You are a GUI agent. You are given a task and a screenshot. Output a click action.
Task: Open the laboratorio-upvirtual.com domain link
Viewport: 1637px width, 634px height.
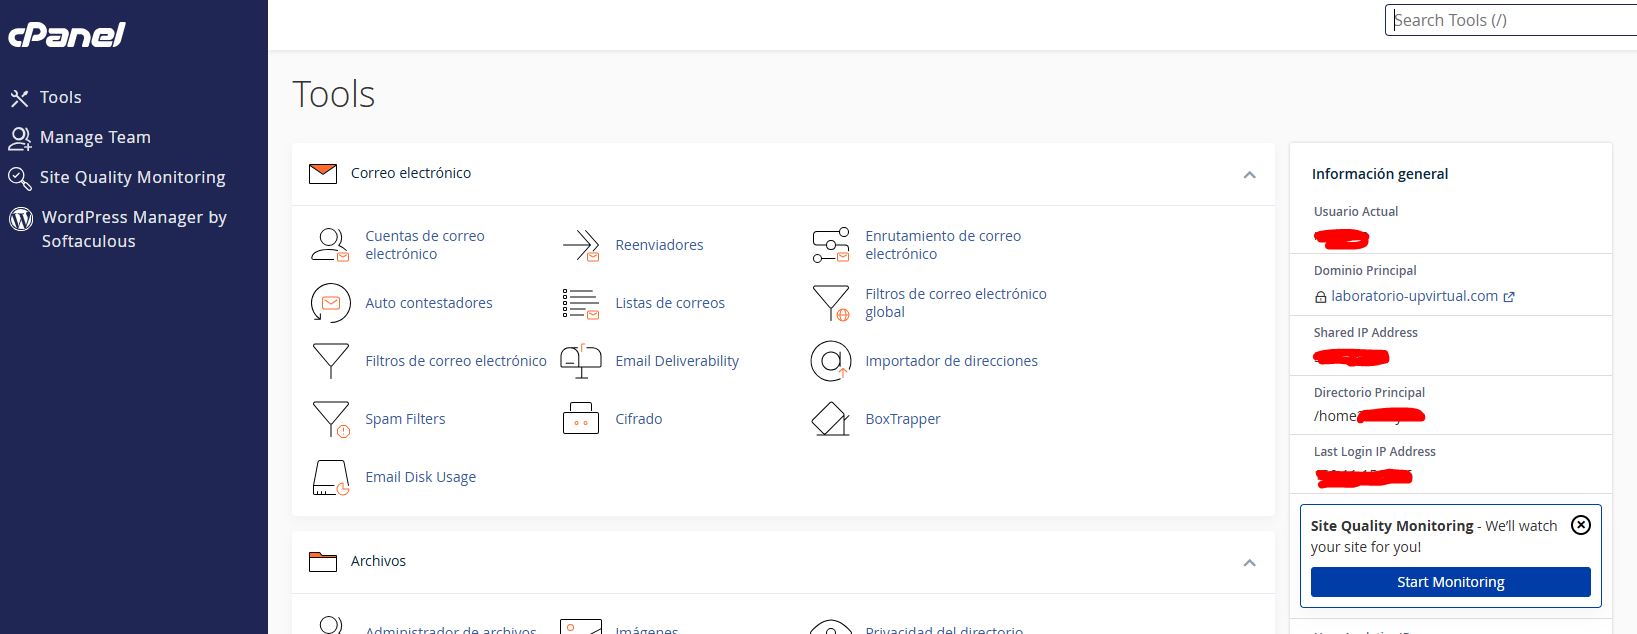point(1414,296)
